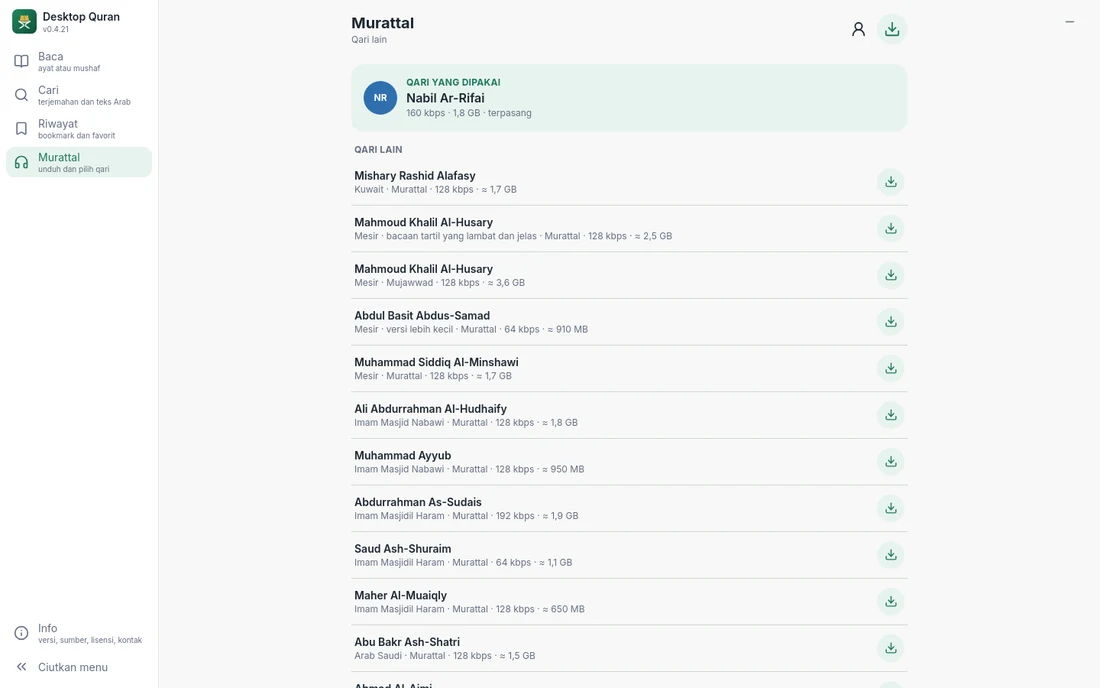
Task: Download Abu Bakr Ash-Shatri recitation
Action: [x=890, y=649]
